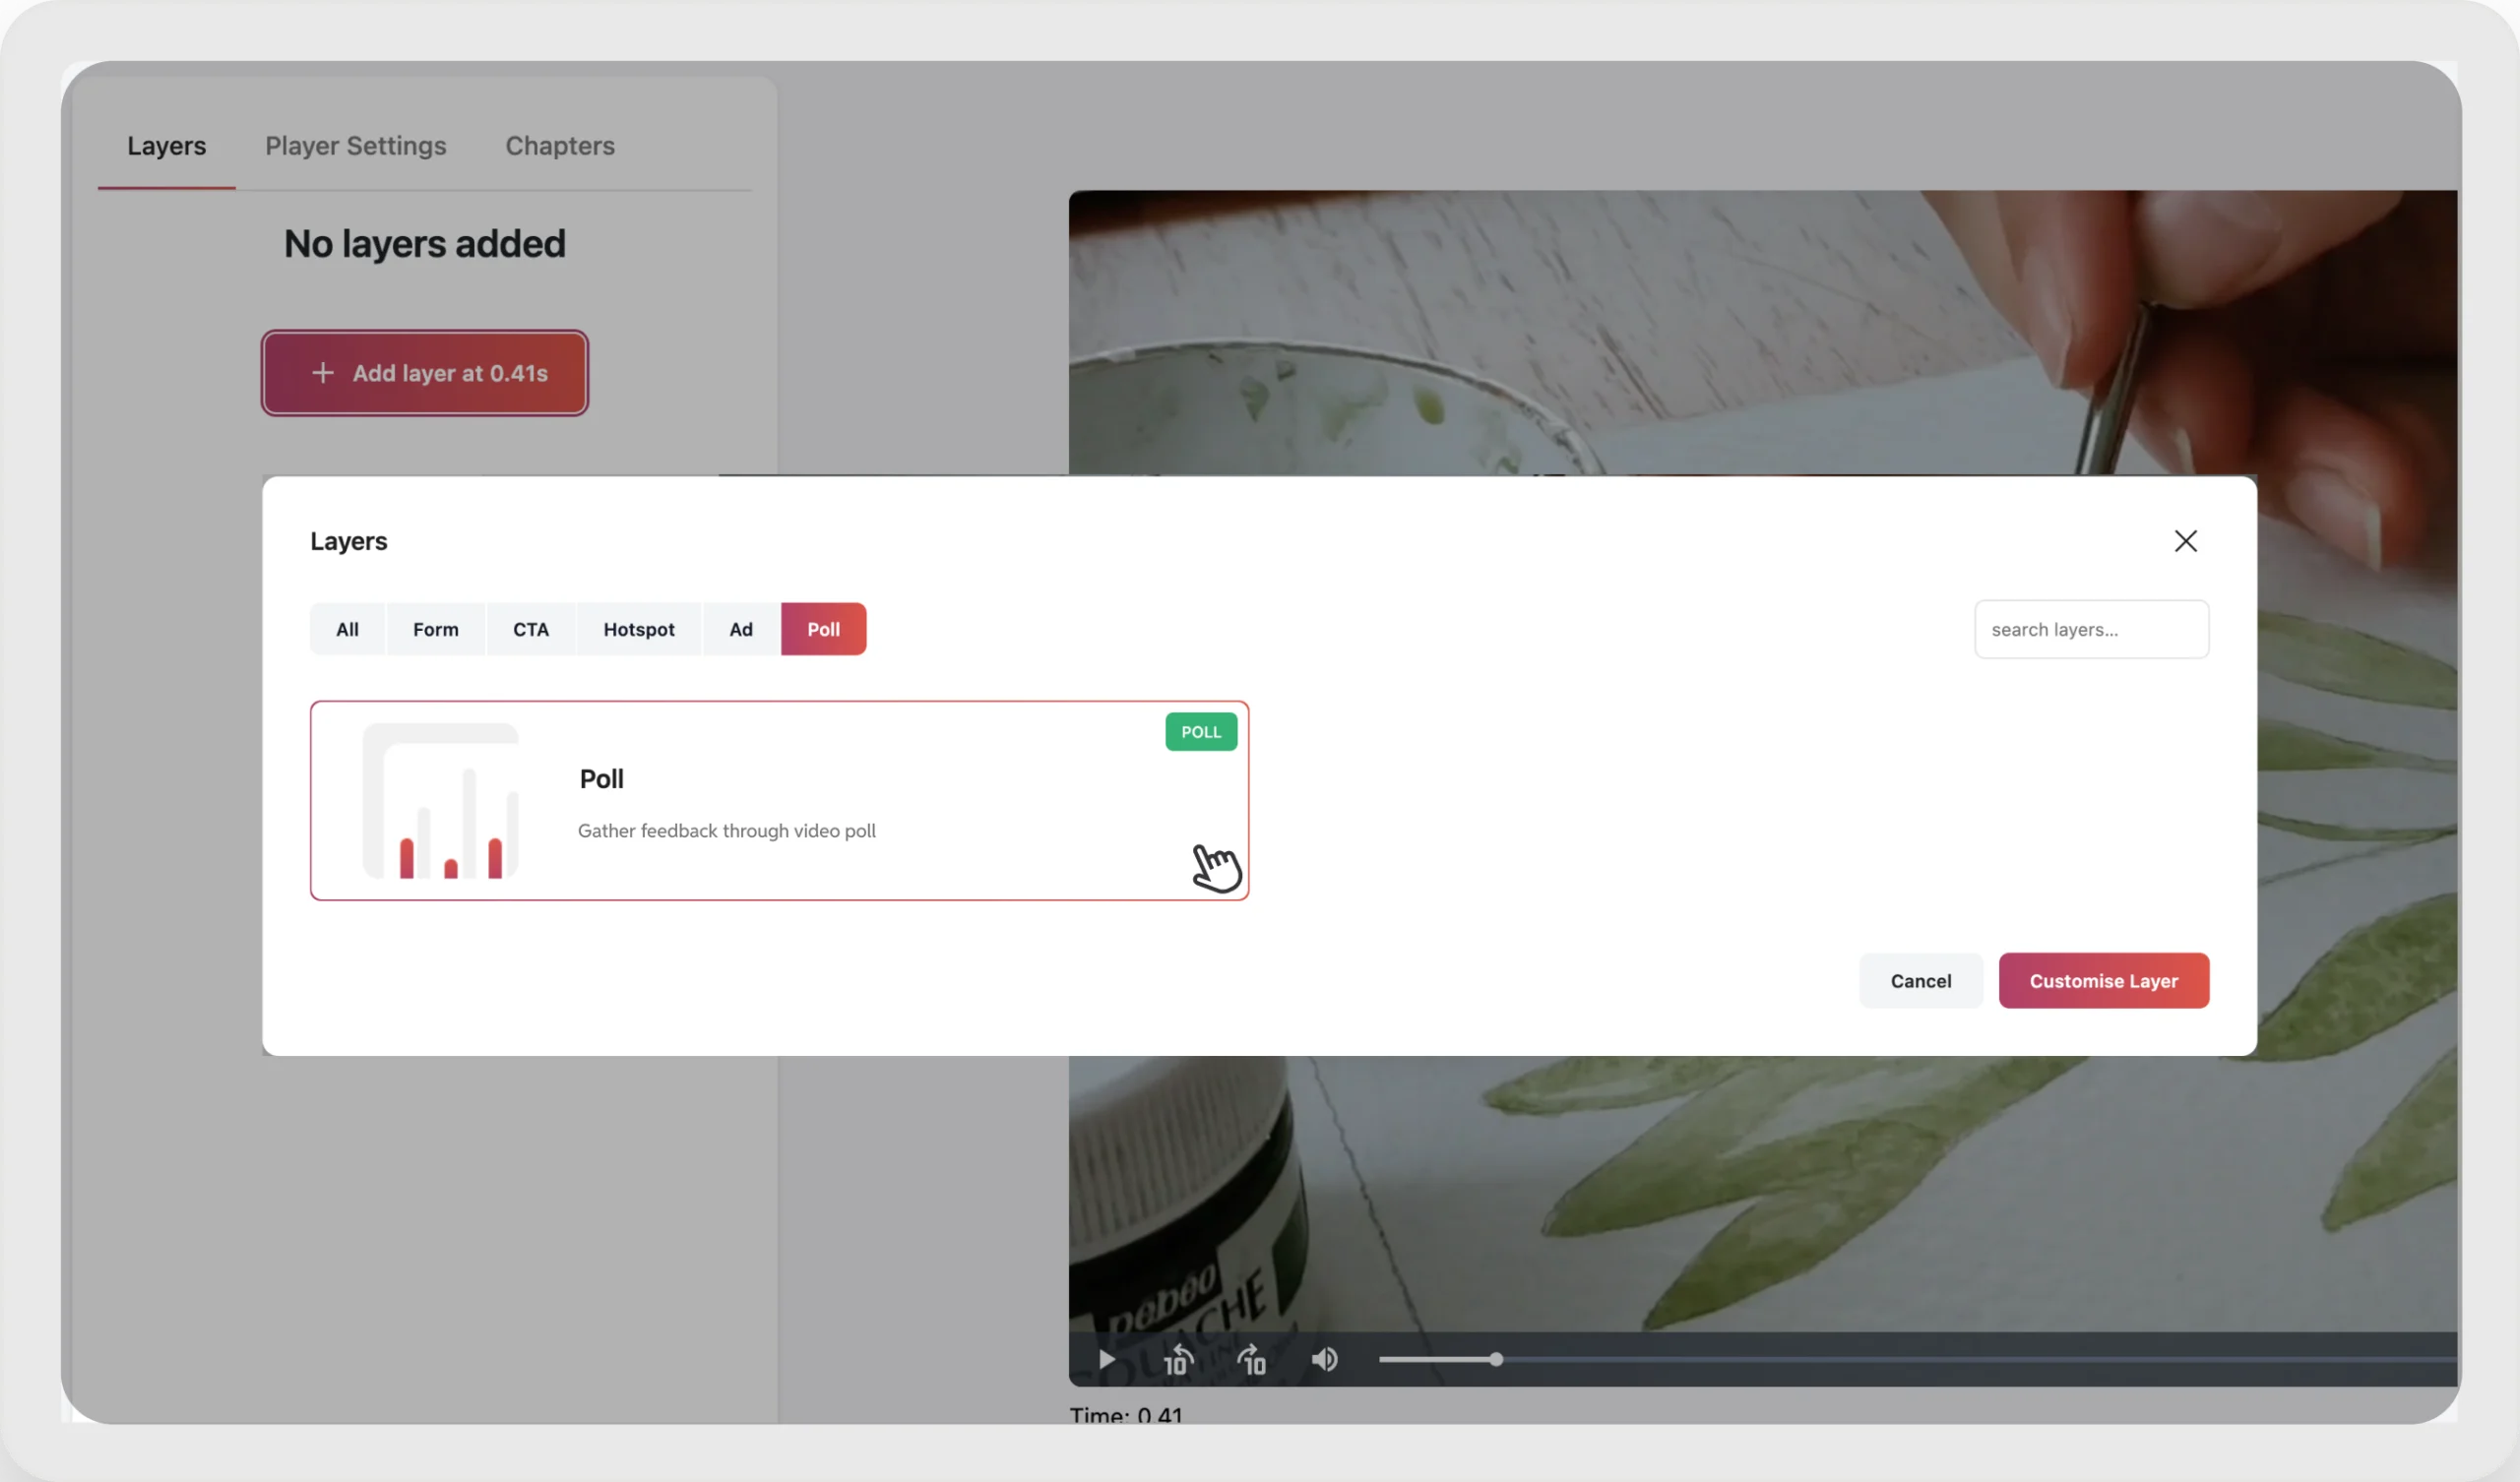
Task: Filter layers by CTA
Action: pos(531,629)
